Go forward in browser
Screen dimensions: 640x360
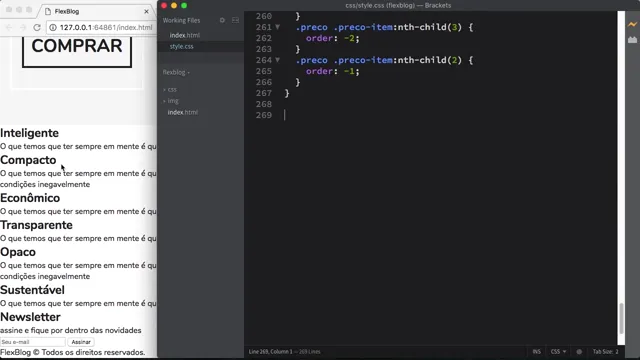click(23, 27)
